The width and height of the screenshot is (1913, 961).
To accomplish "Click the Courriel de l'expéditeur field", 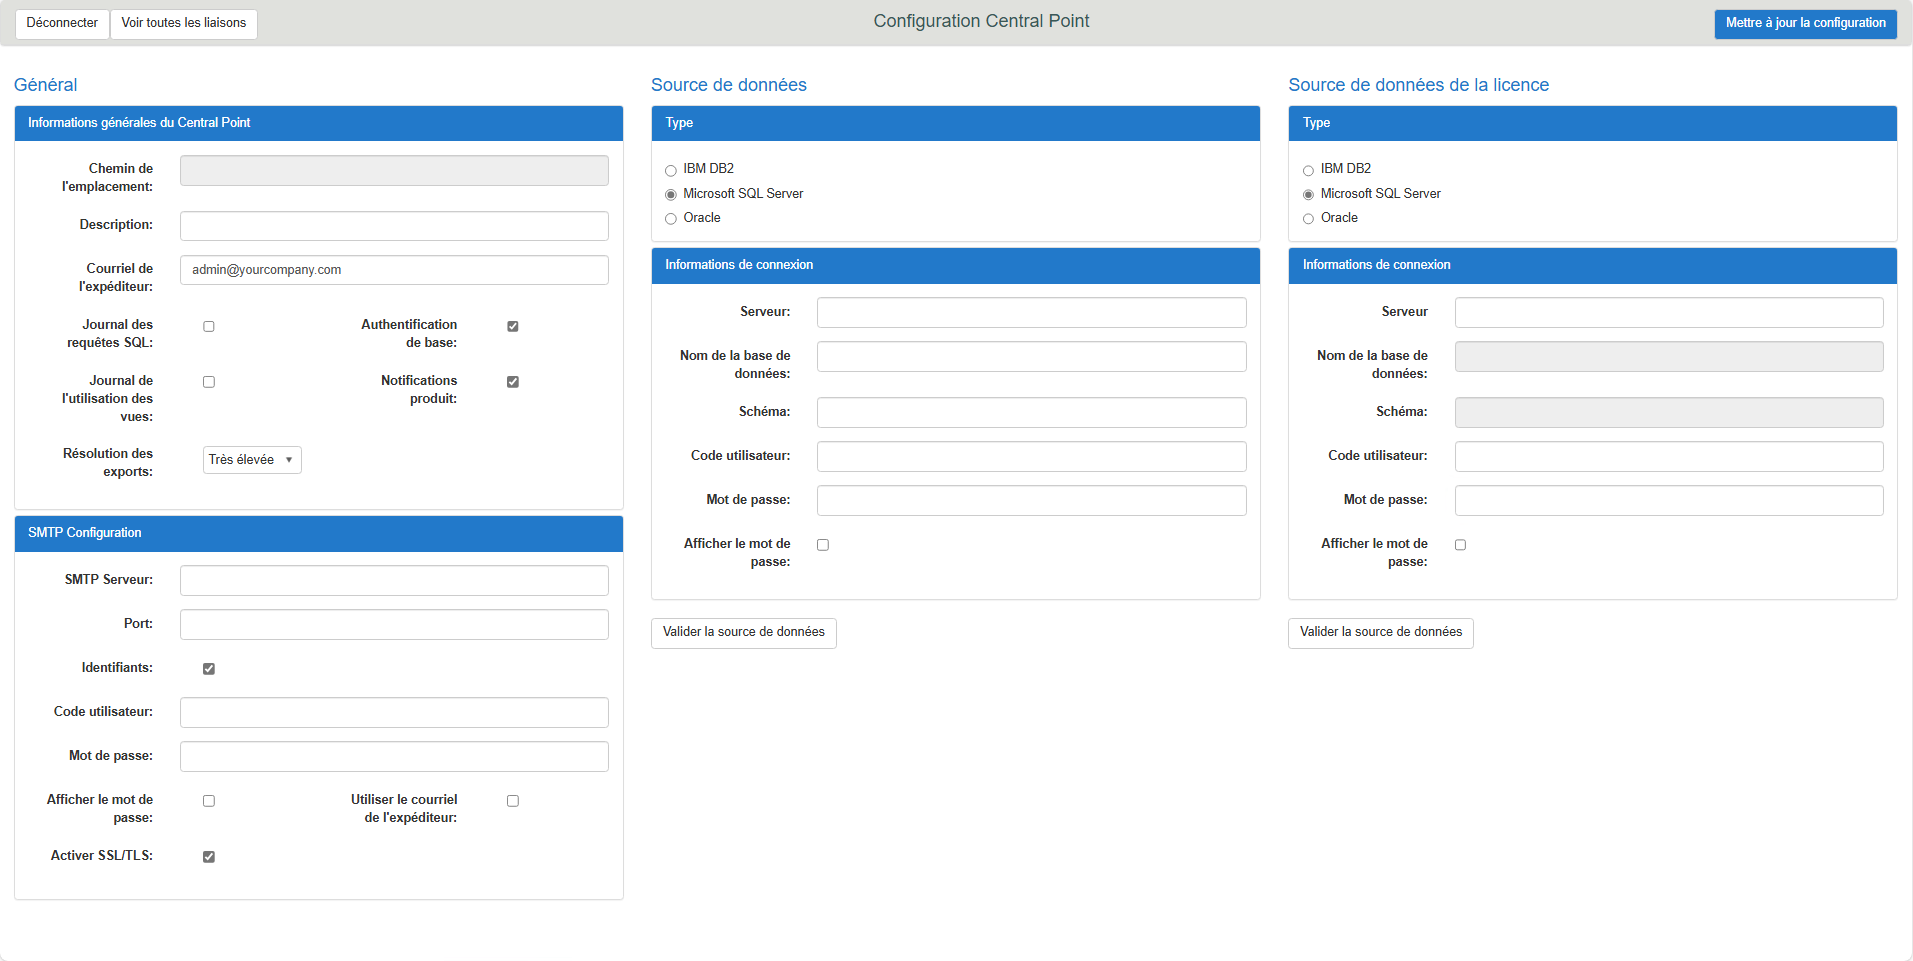I will point(394,270).
